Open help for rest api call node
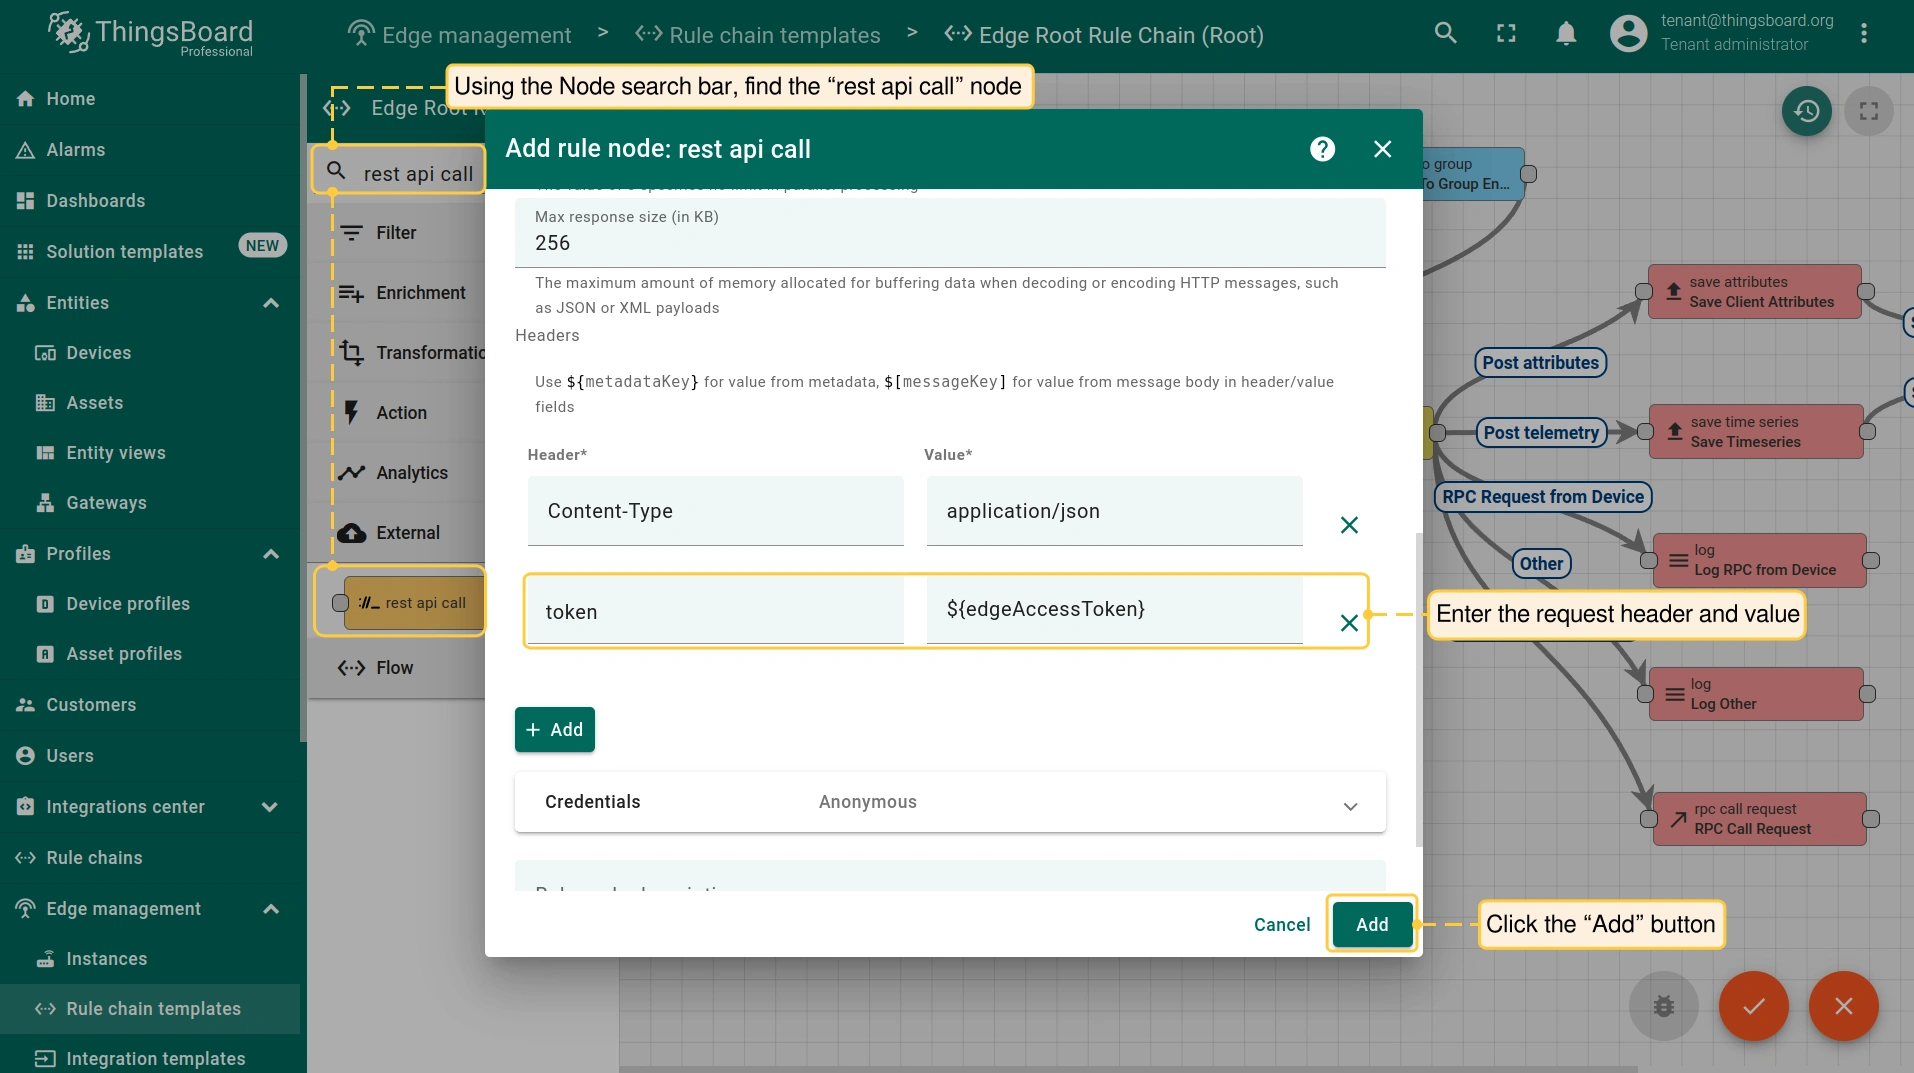1914x1073 pixels. 1322,149
